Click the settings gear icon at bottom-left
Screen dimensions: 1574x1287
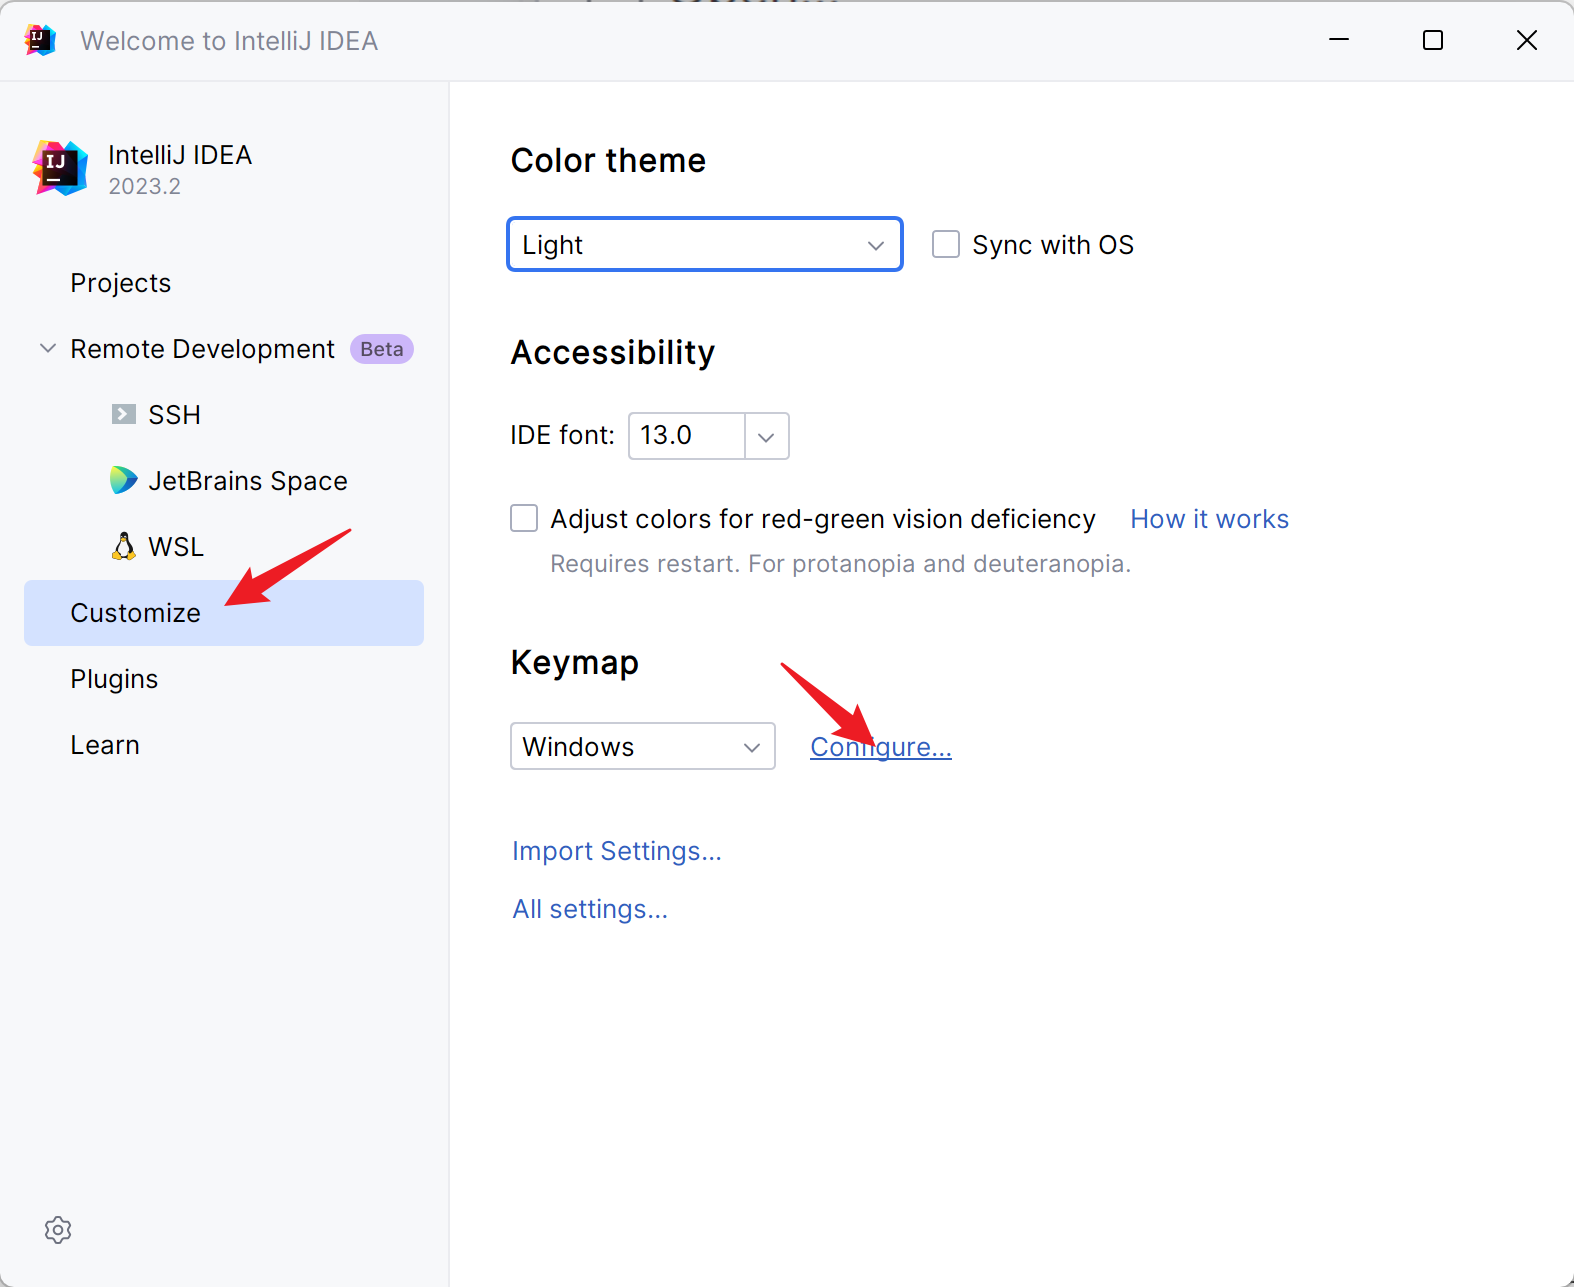(x=58, y=1230)
